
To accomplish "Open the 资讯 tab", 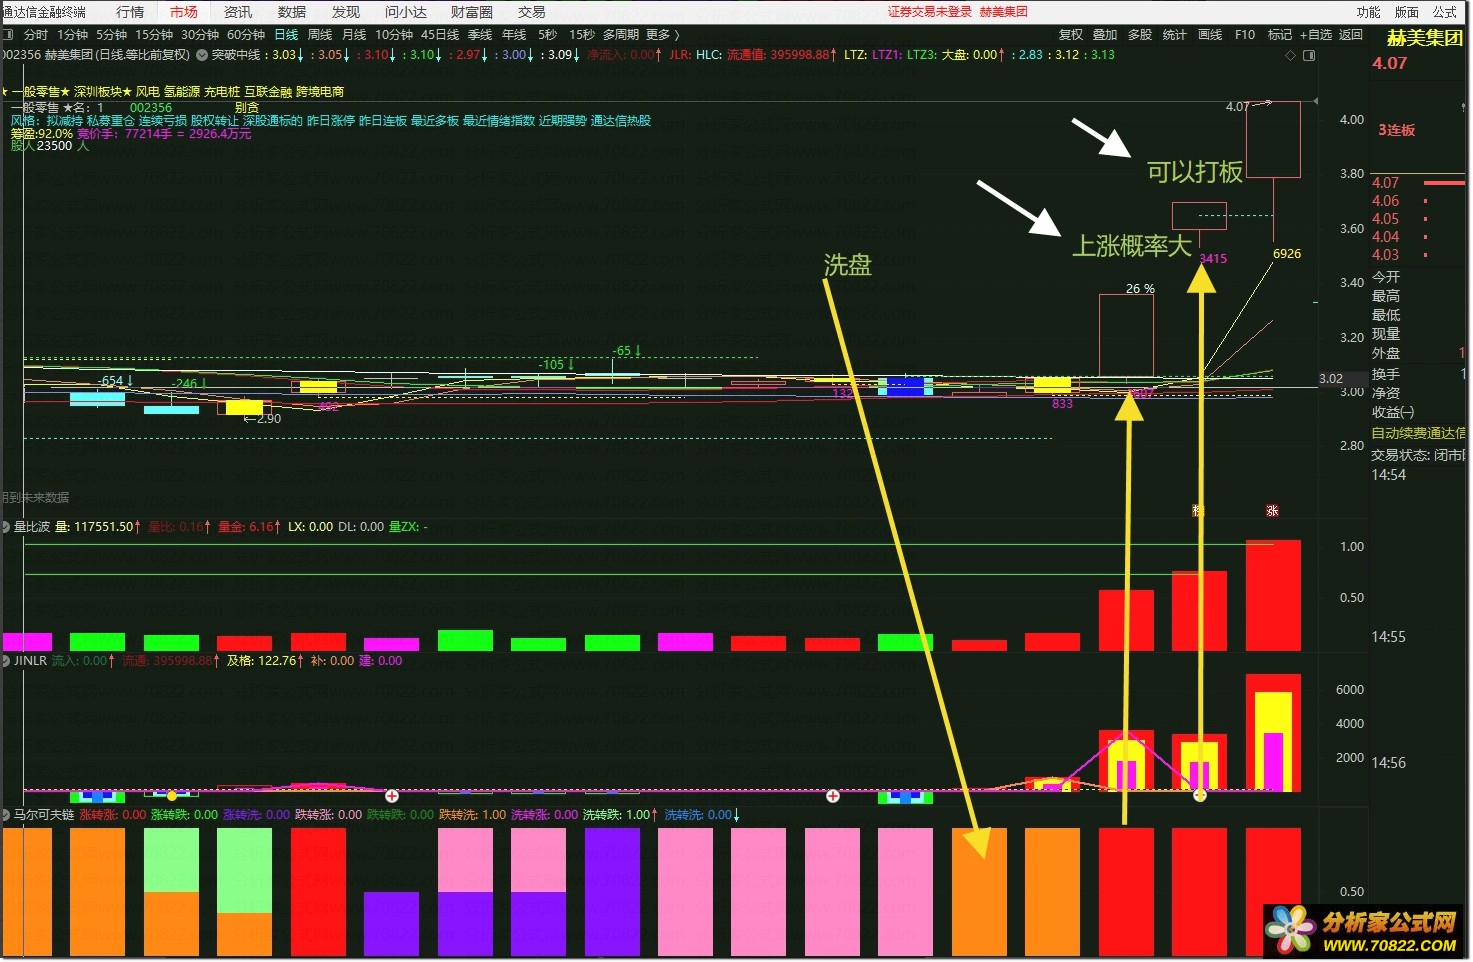I will pos(238,12).
